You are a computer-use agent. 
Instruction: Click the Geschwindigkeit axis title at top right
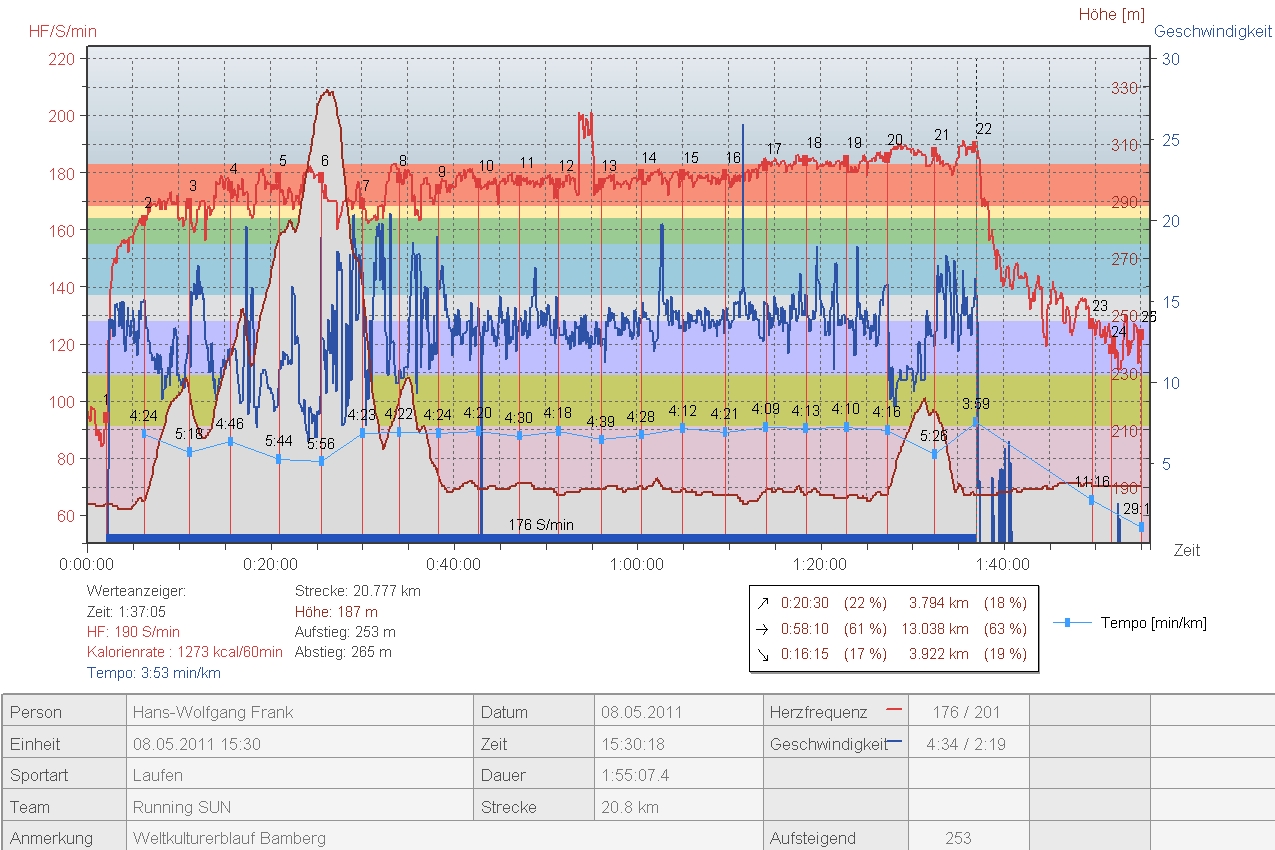pos(1213,31)
